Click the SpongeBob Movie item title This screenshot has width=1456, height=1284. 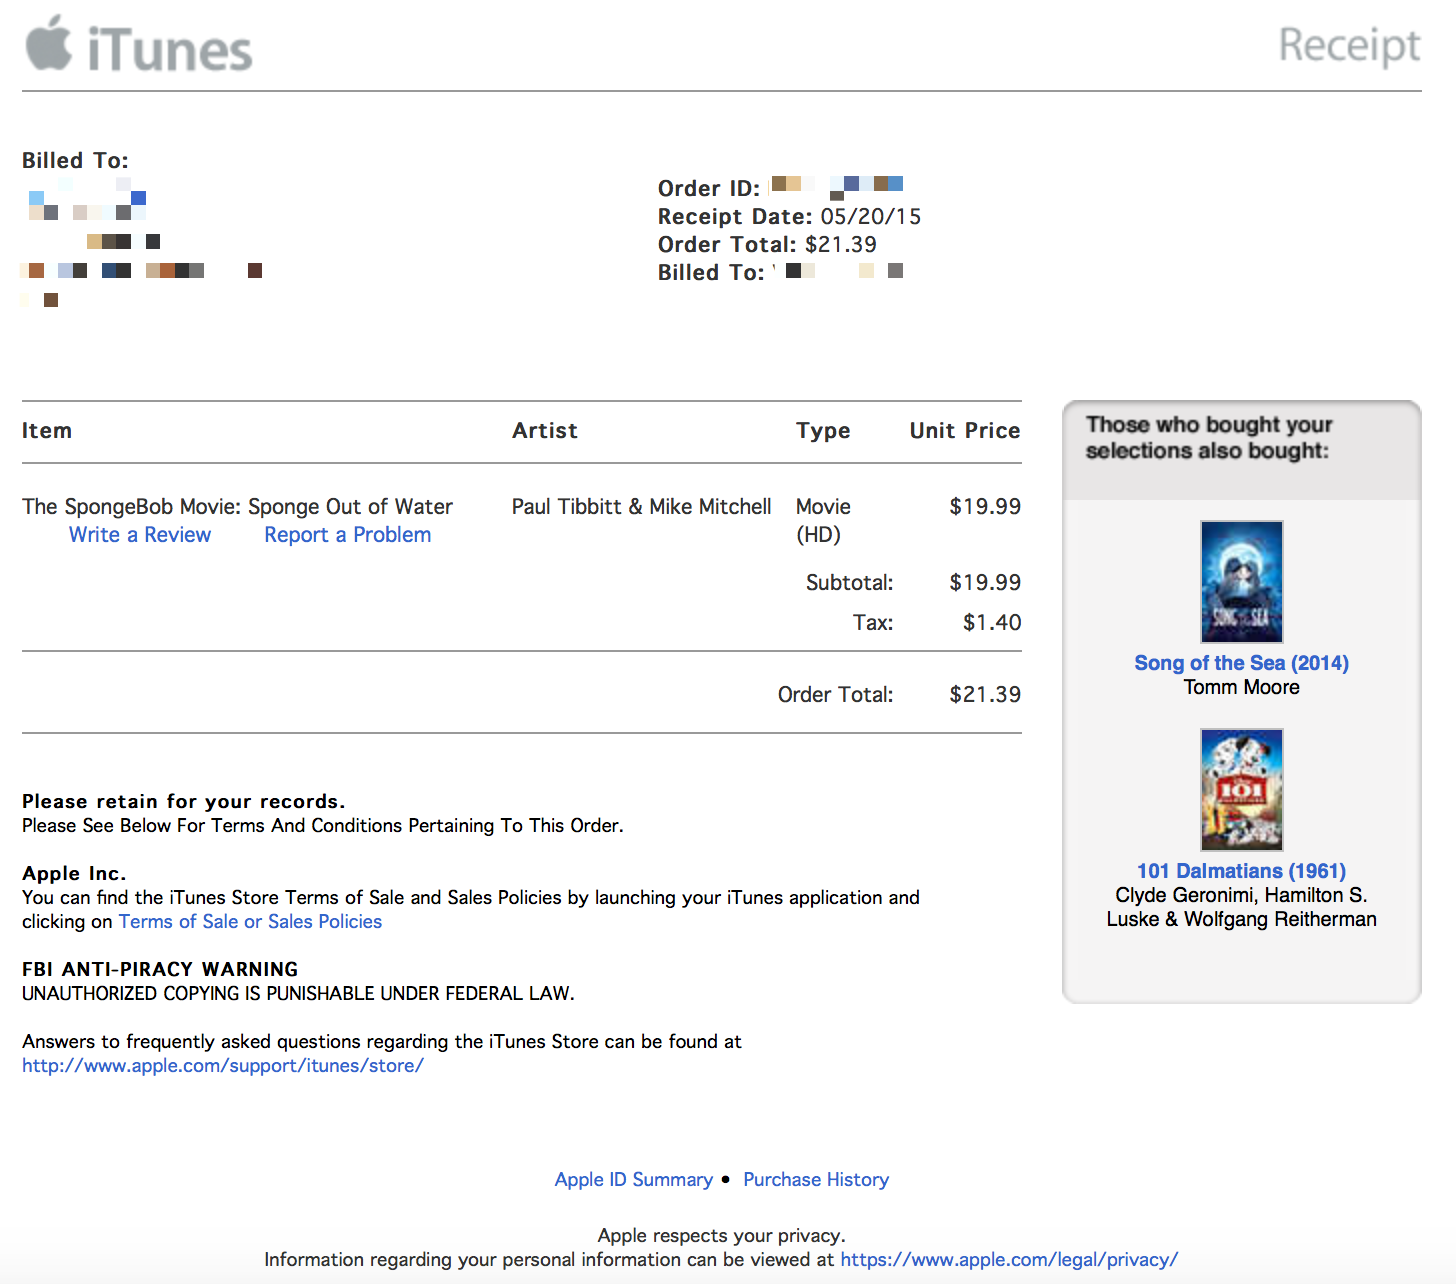(x=237, y=506)
